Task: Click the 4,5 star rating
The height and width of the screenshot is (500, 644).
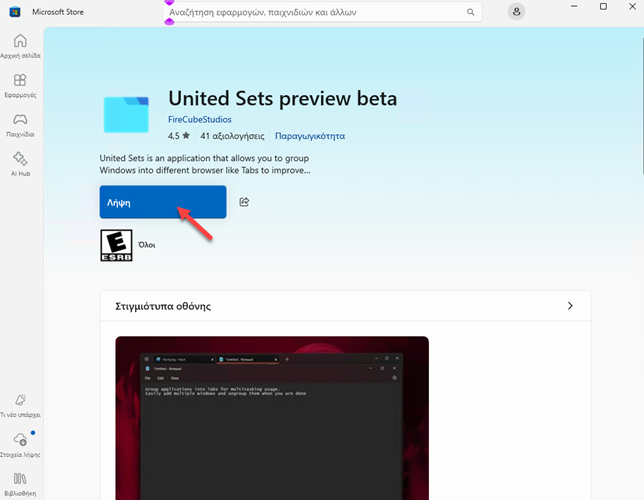Action: coord(179,136)
